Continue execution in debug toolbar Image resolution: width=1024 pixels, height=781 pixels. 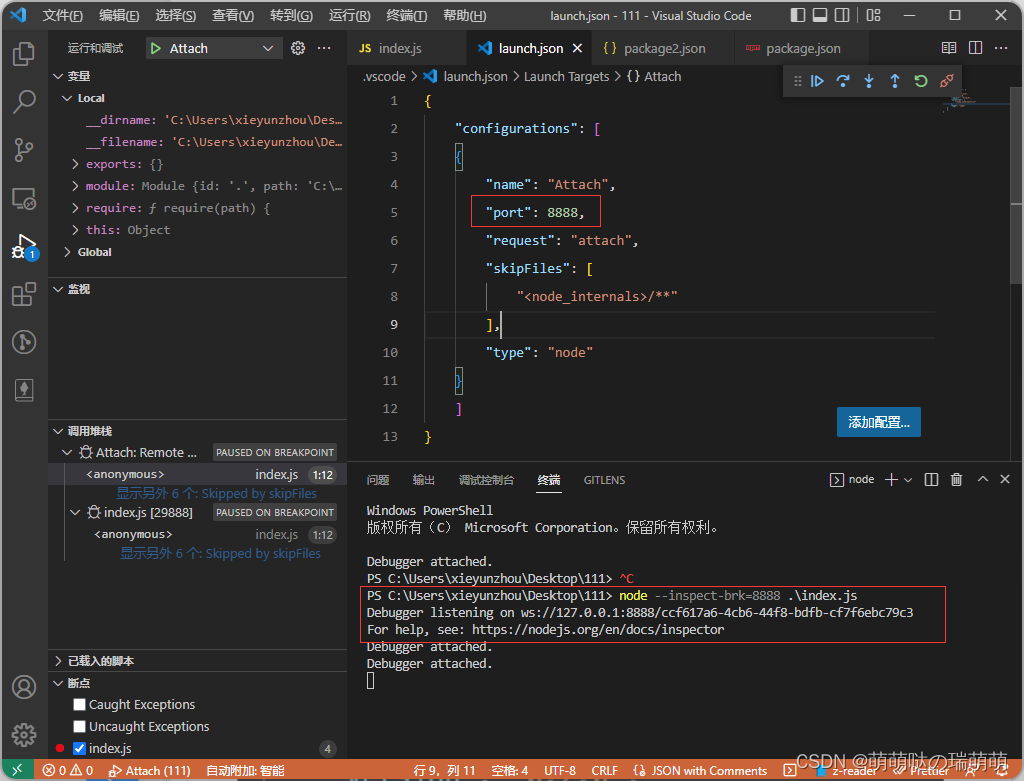(x=817, y=81)
